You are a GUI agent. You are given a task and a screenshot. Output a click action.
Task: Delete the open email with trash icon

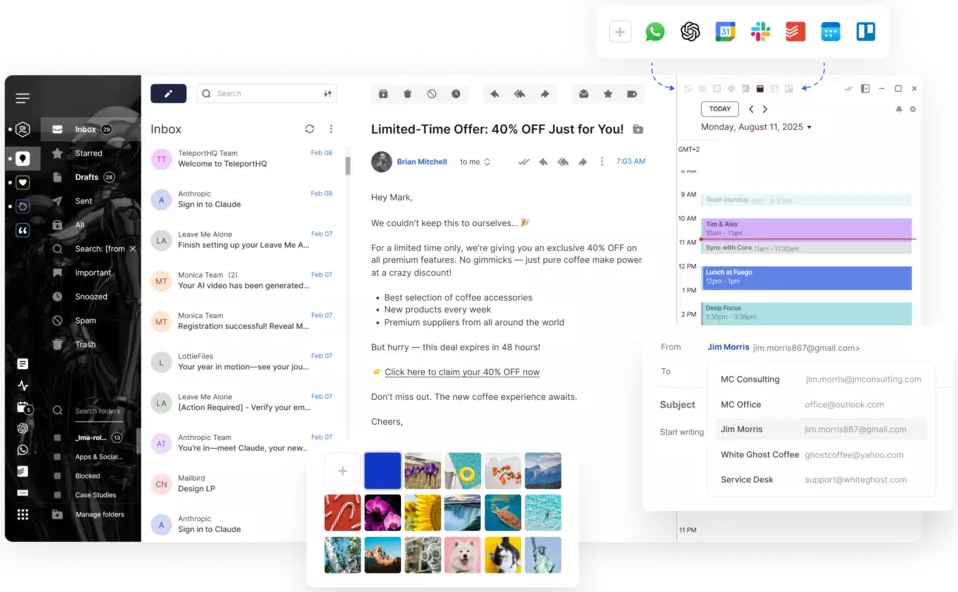click(x=407, y=94)
